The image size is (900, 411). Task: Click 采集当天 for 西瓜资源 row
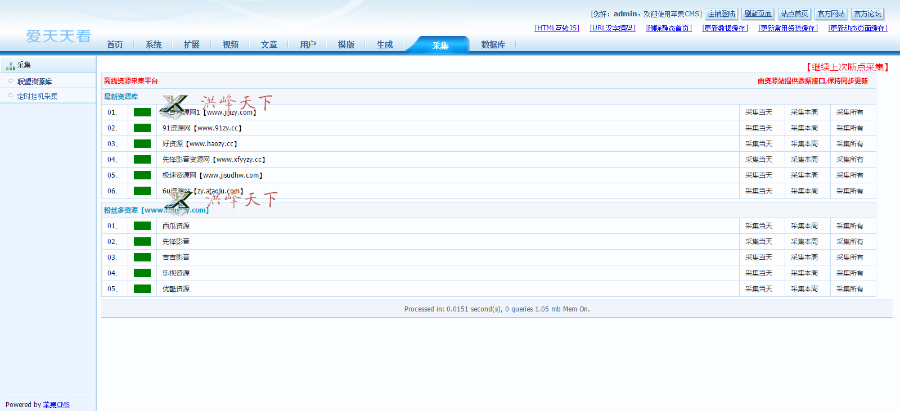point(759,226)
